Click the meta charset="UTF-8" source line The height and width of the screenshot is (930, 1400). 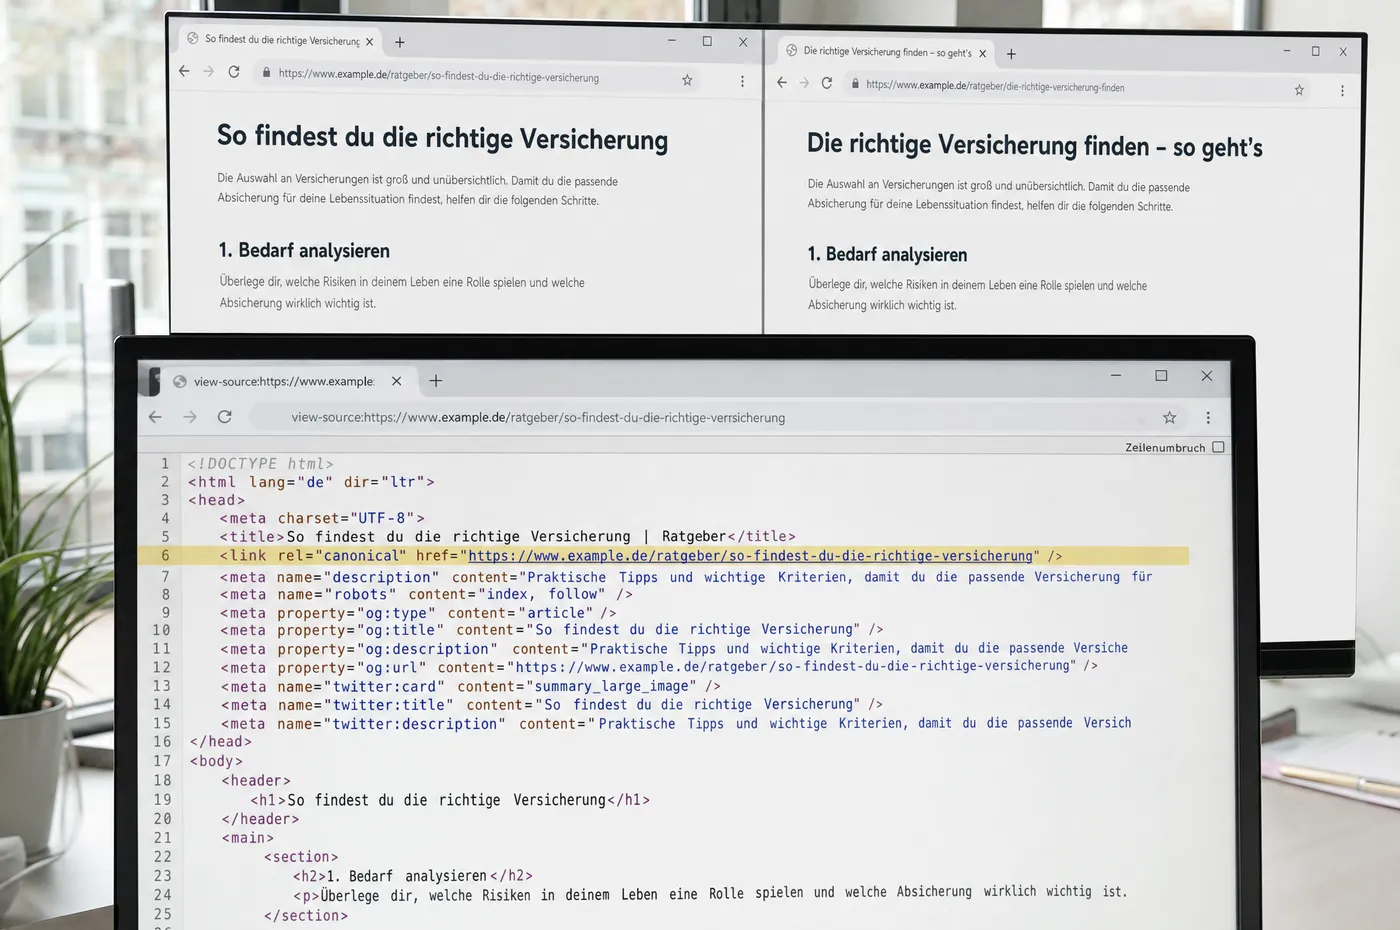[x=322, y=518]
